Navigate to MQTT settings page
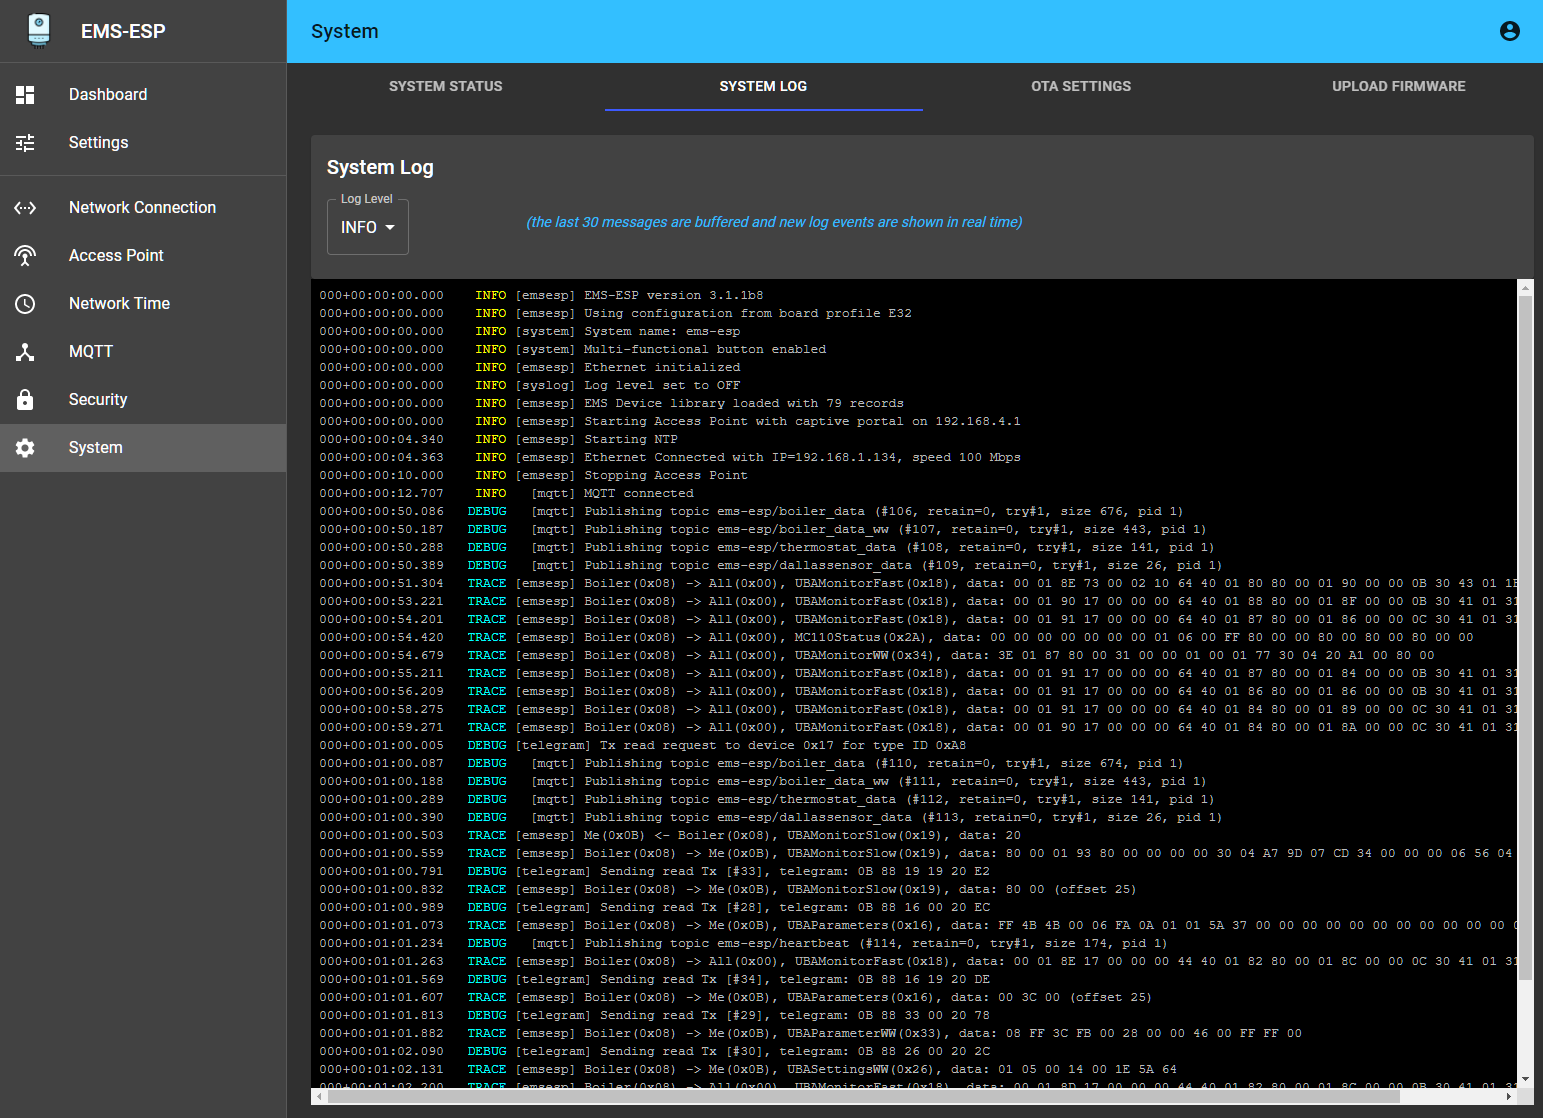 coord(91,352)
